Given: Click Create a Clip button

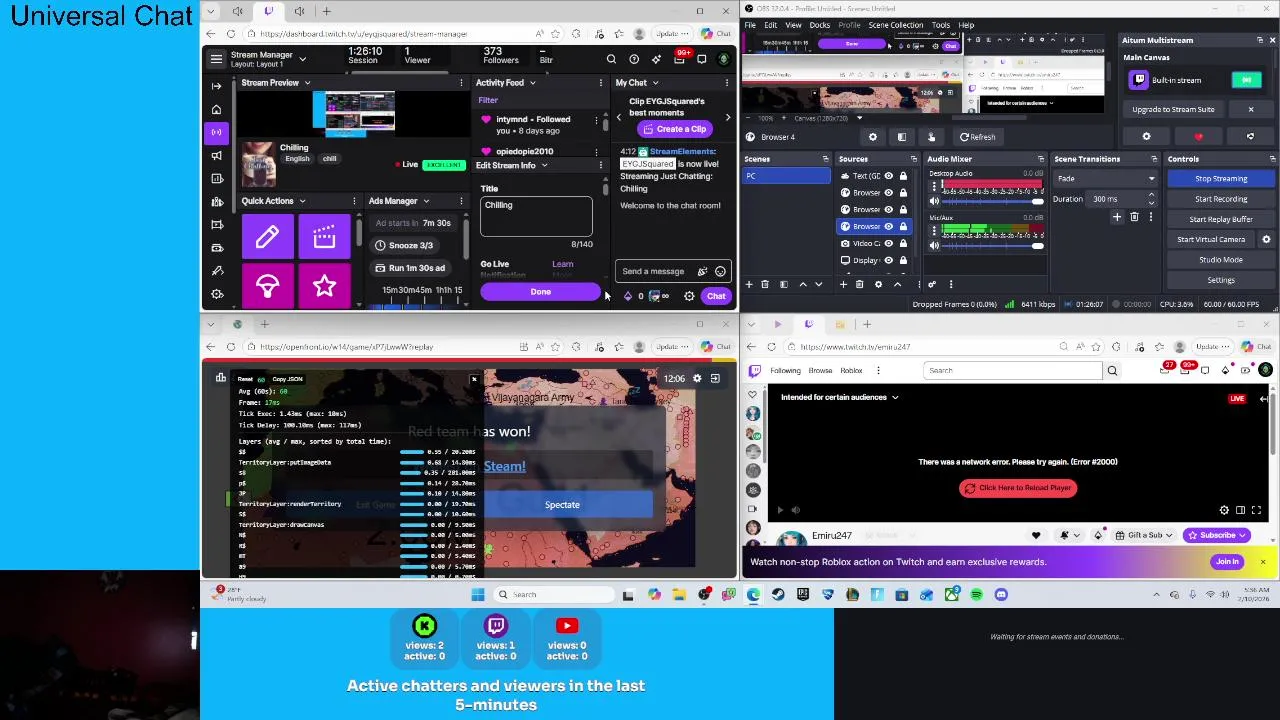Looking at the screenshot, I should pos(673,129).
